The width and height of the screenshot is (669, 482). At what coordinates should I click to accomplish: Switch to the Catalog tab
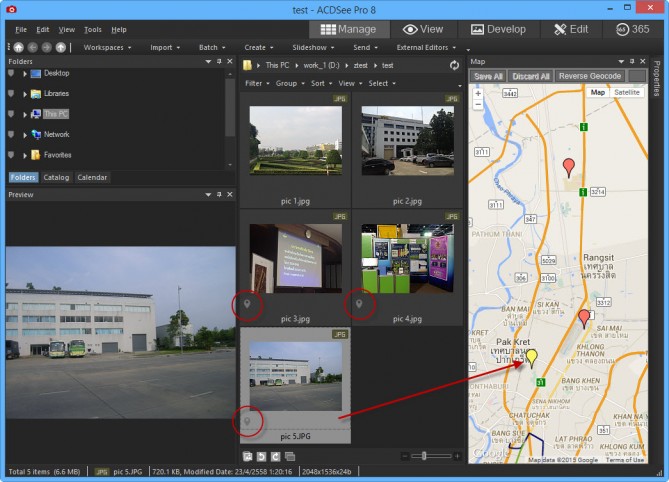(56, 177)
